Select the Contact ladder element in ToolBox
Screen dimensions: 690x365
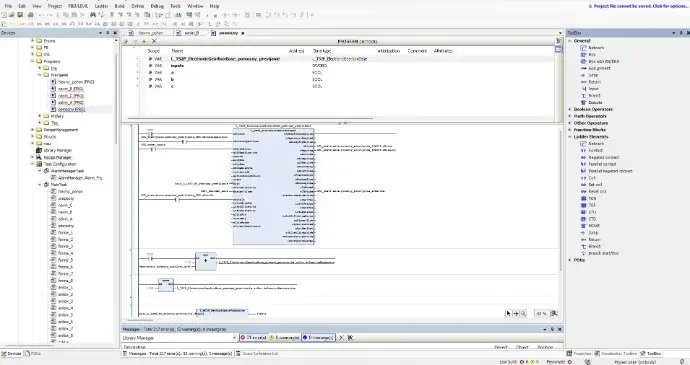(592, 150)
